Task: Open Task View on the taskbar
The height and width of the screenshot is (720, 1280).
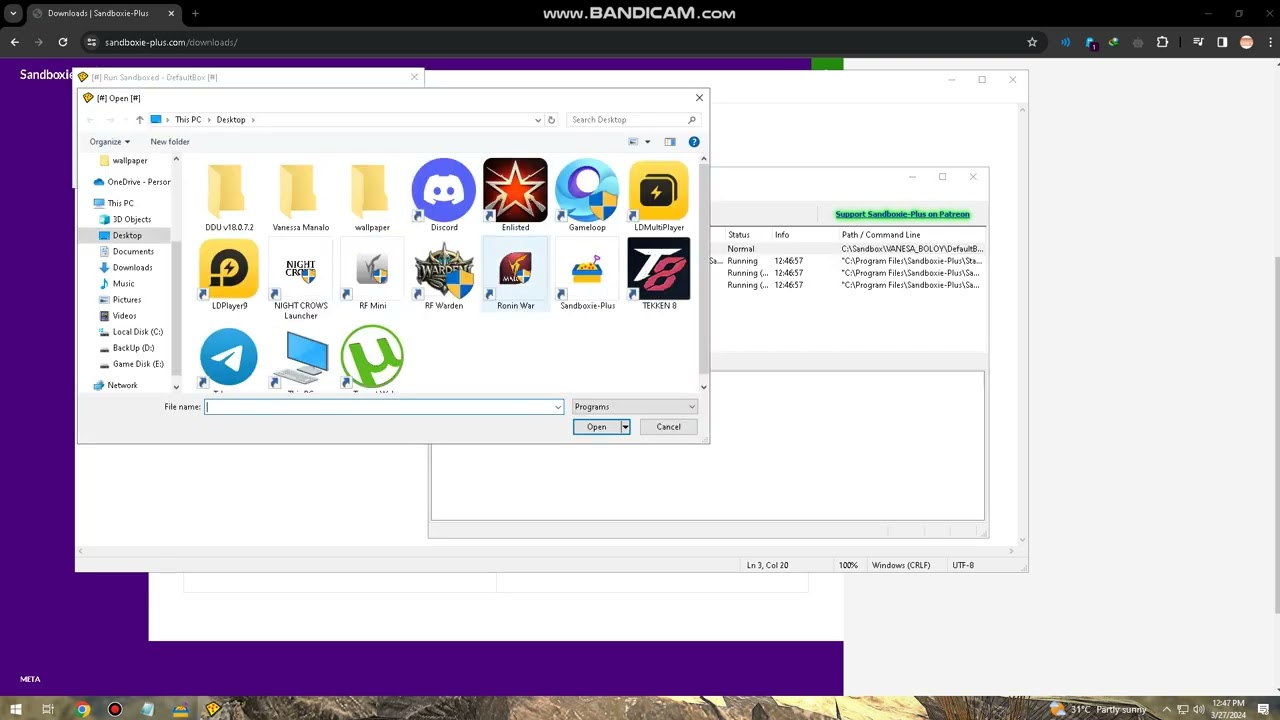Action: (48, 709)
